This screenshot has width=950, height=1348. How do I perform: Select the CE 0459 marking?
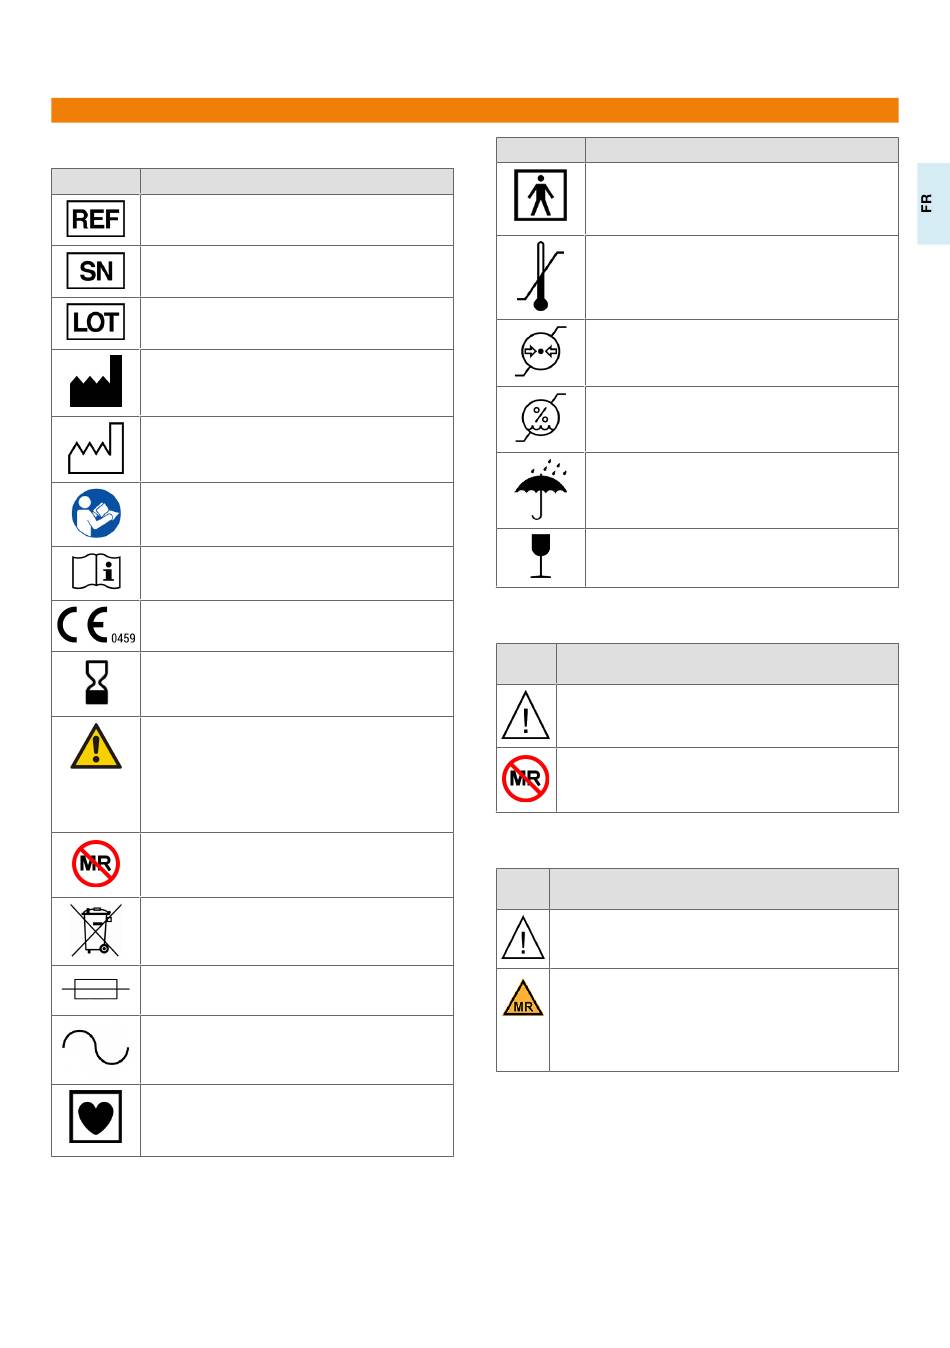coord(96,625)
